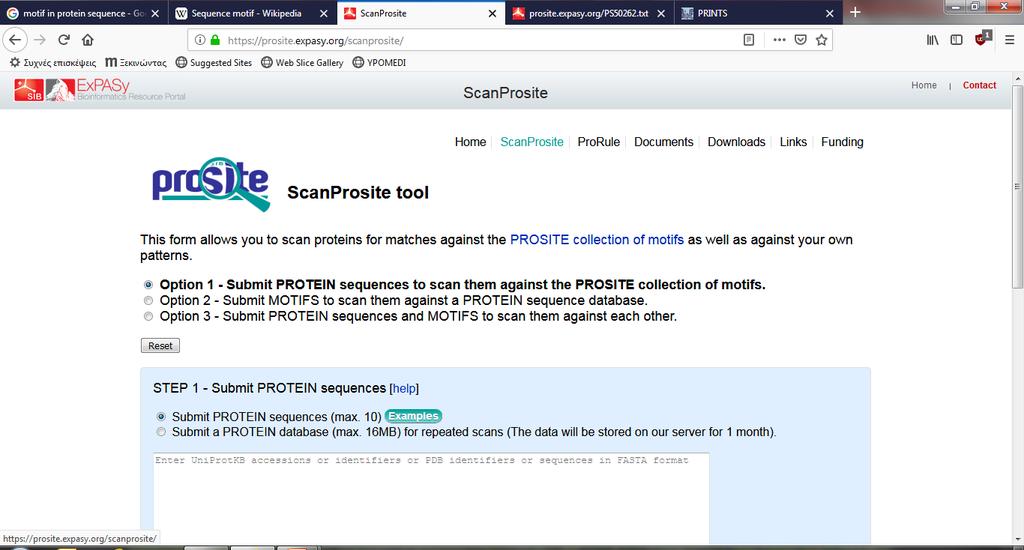Viewport: 1024px width, 550px height.
Task: Reload the current page
Action: click(63, 40)
